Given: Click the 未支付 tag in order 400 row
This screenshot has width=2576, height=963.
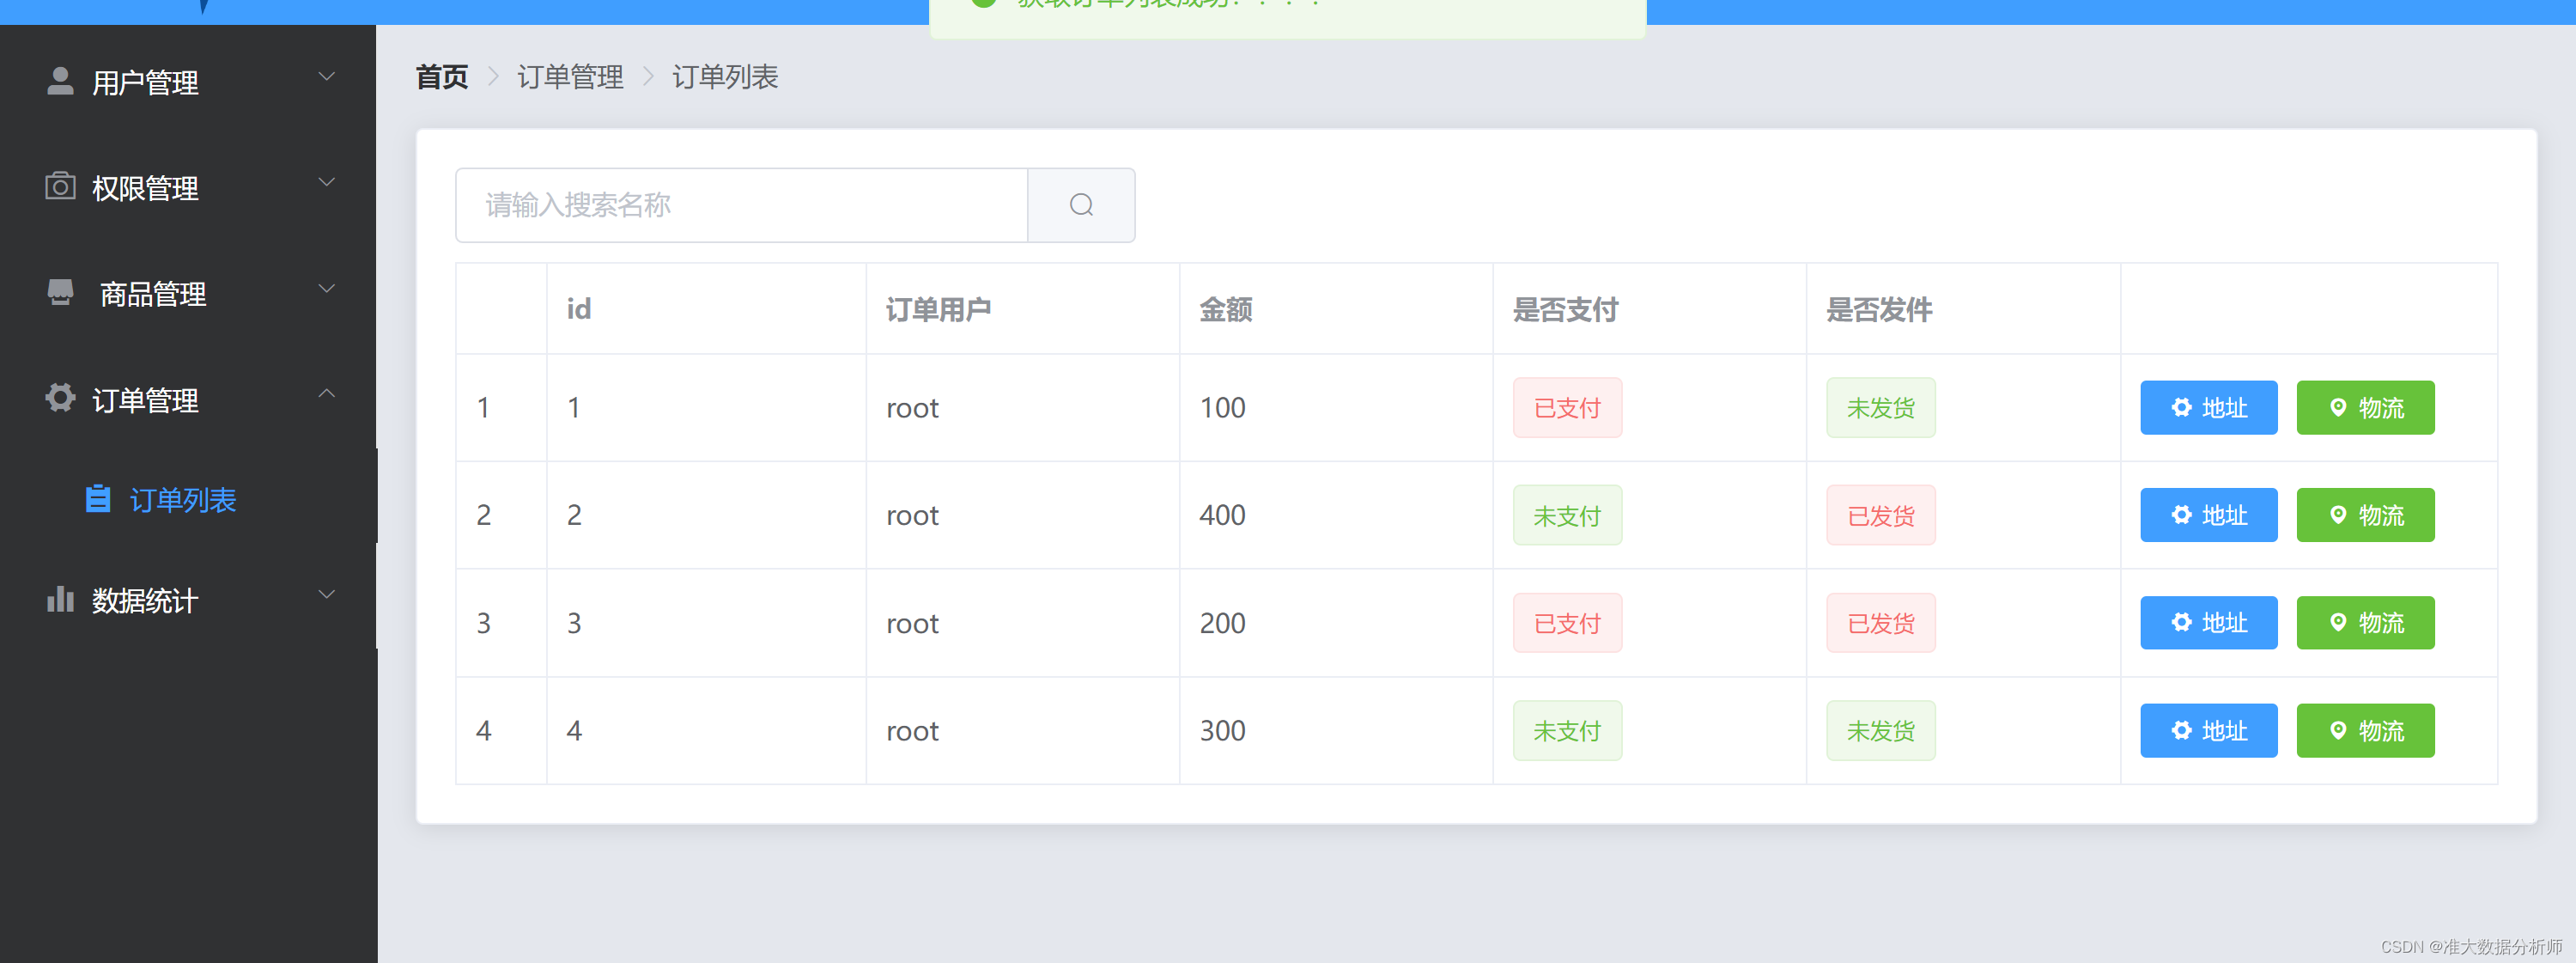Looking at the screenshot, I should click(x=1567, y=516).
